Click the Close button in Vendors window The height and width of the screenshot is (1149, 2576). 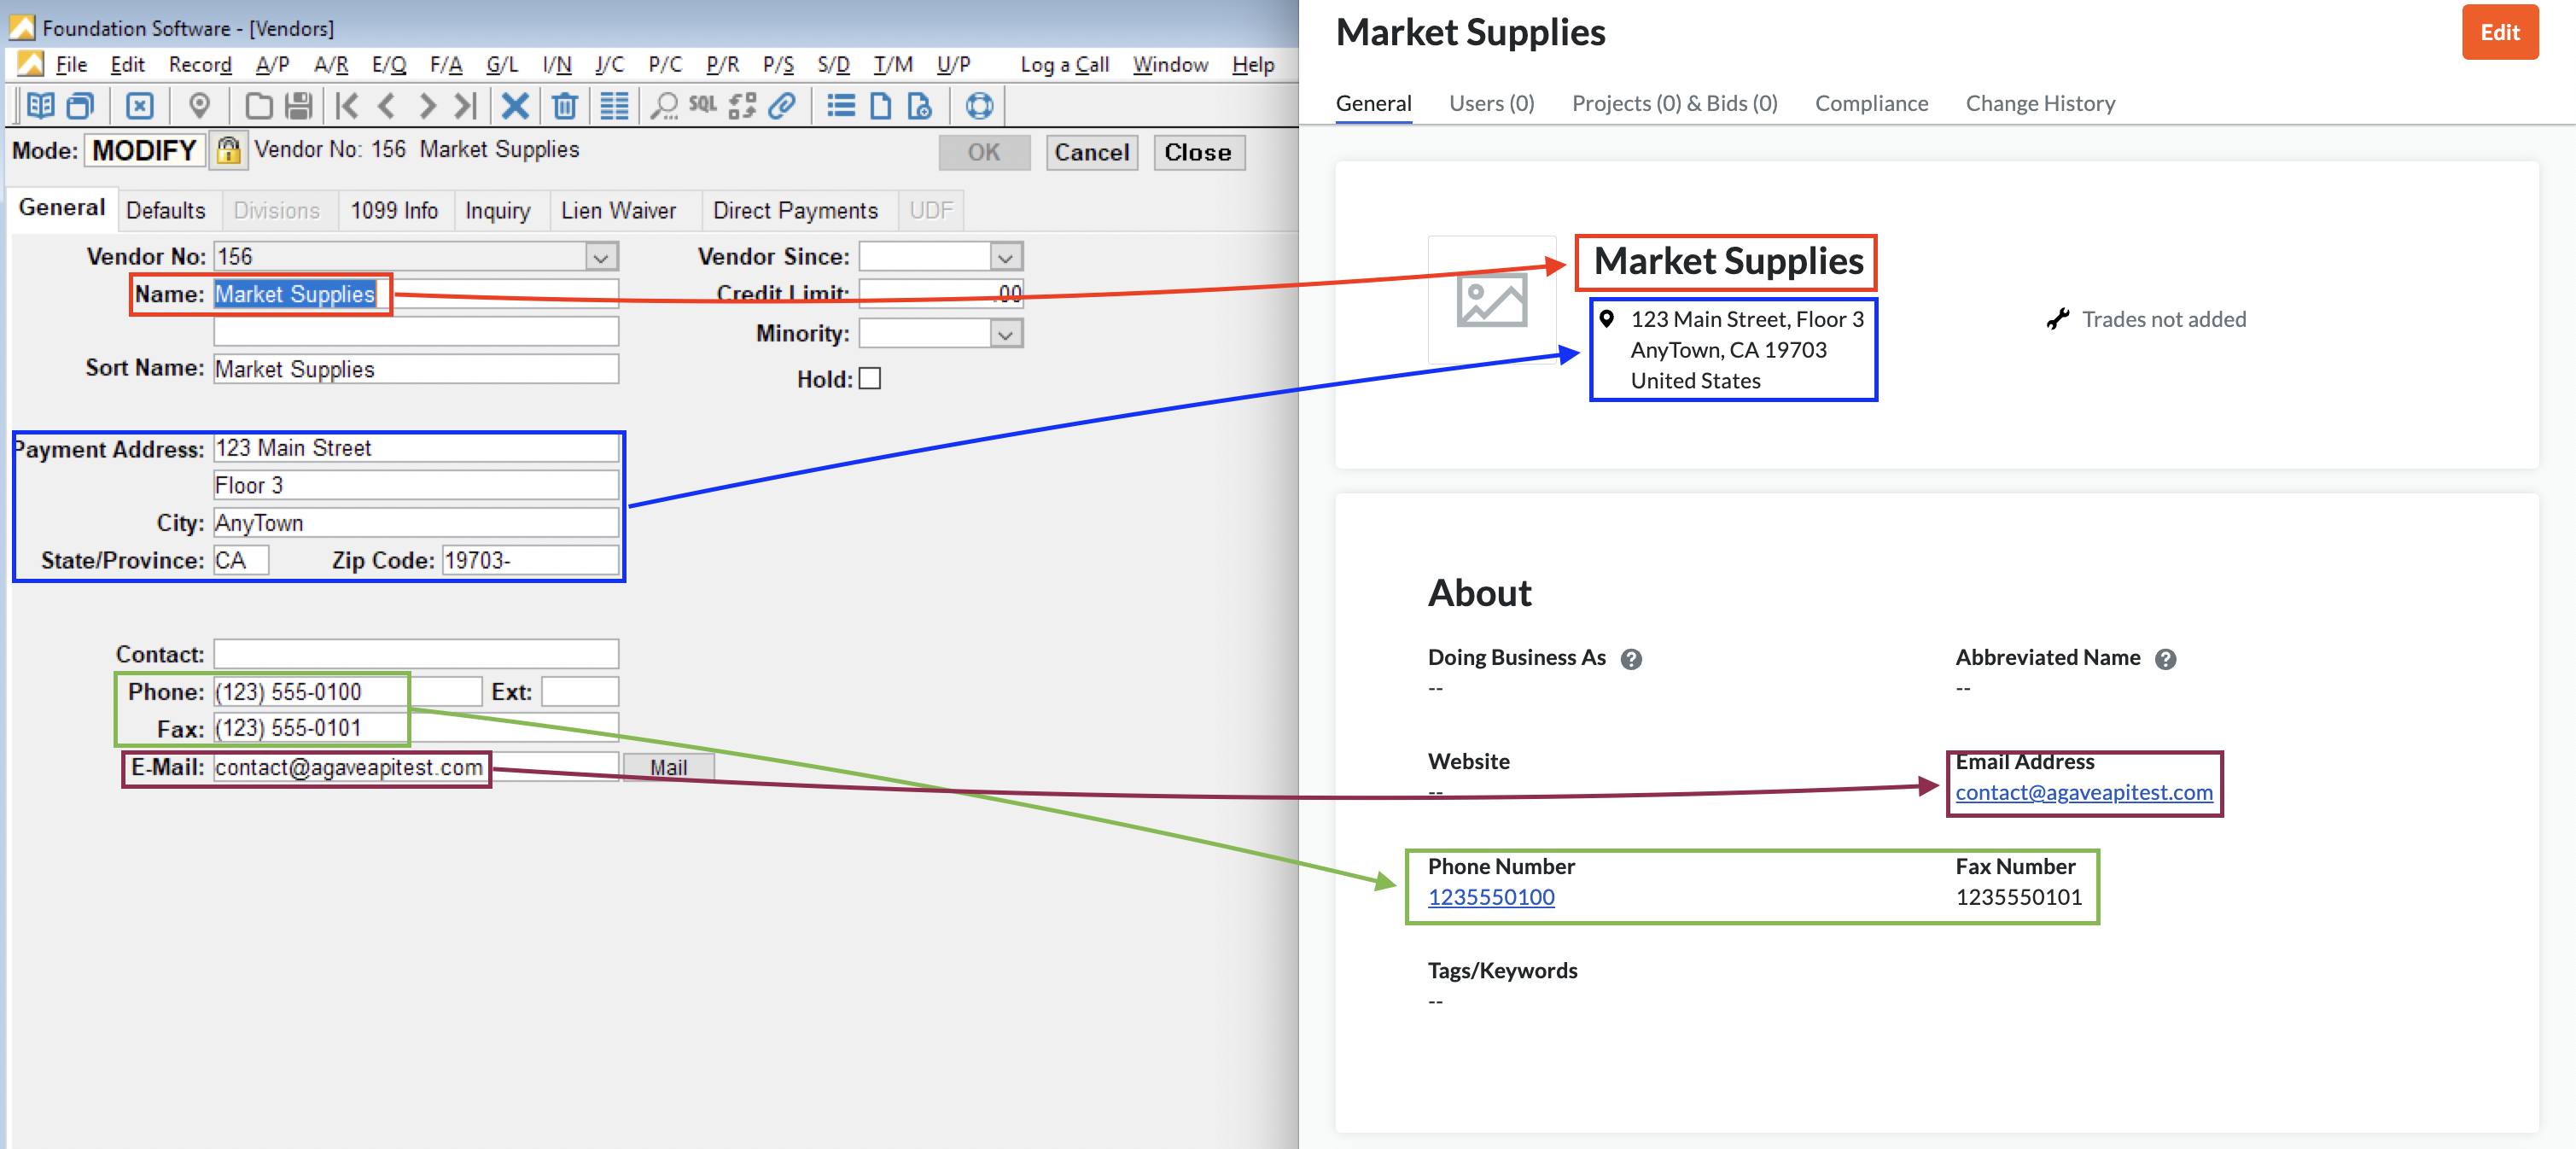pos(1198,152)
